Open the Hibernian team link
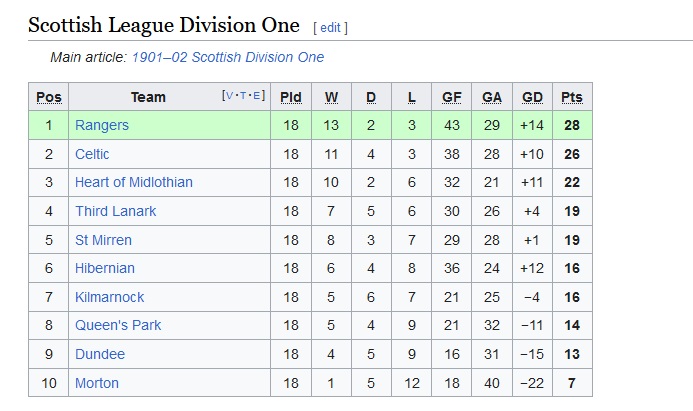693x411 pixels. coord(105,268)
